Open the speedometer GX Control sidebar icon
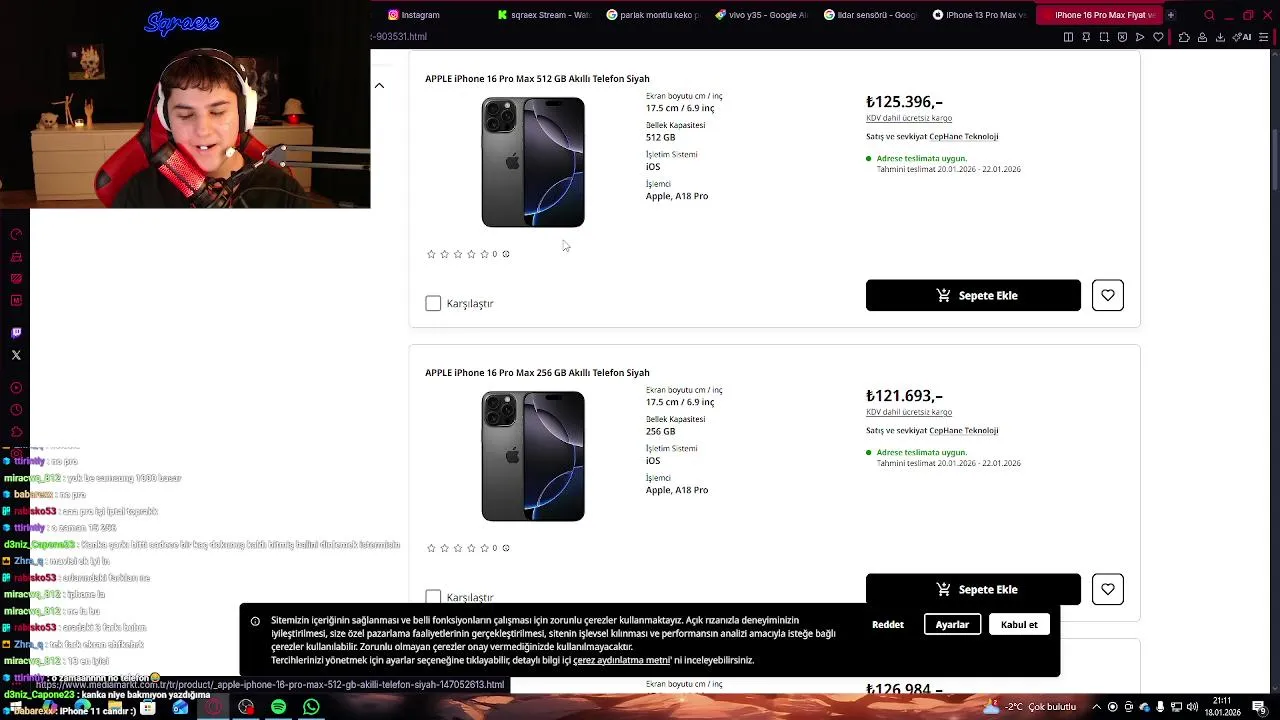1280x720 pixels. [16, 234]
